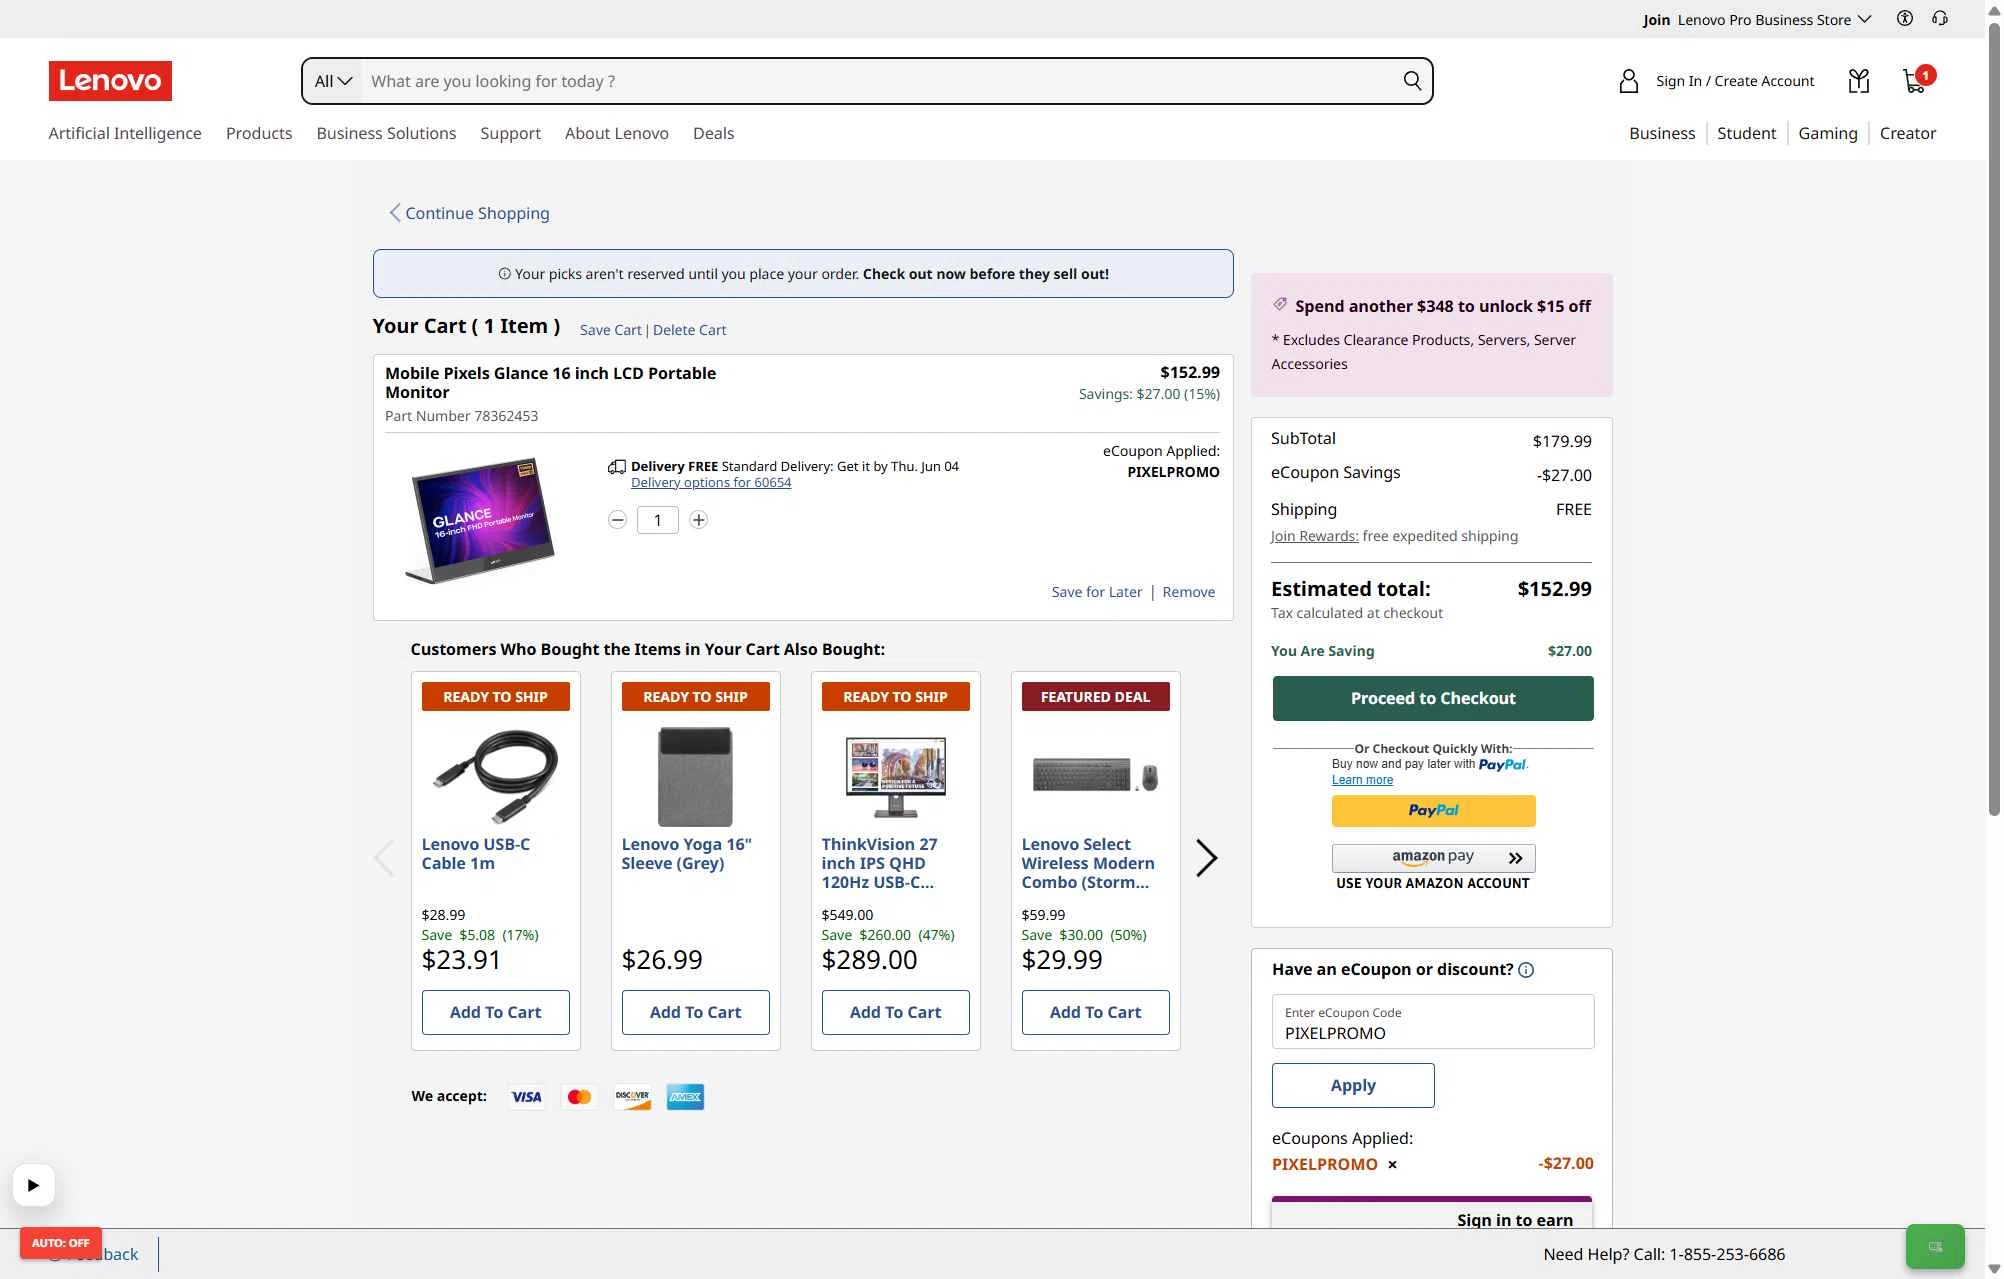Screen dimensions: 2004x1279
Task: Open the Business Solutions menu
Action: (x=386, y=133)
